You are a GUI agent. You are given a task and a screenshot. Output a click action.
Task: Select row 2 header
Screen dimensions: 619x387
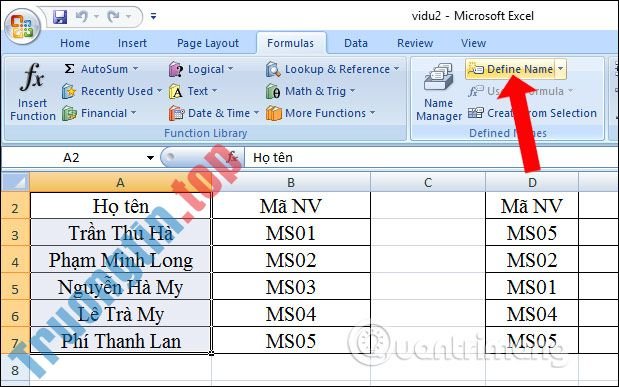(15, 206)
